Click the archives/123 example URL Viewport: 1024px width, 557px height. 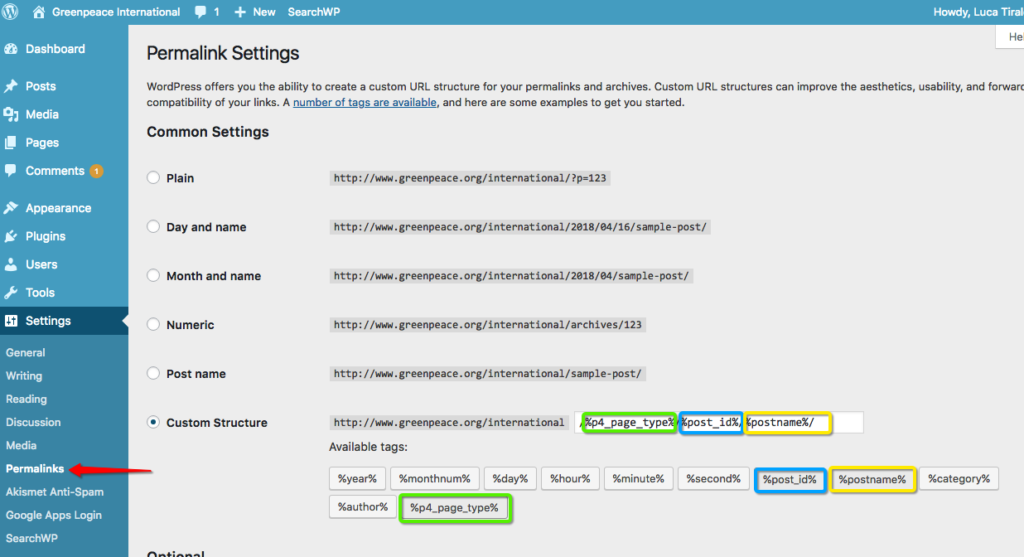[487, 325]
